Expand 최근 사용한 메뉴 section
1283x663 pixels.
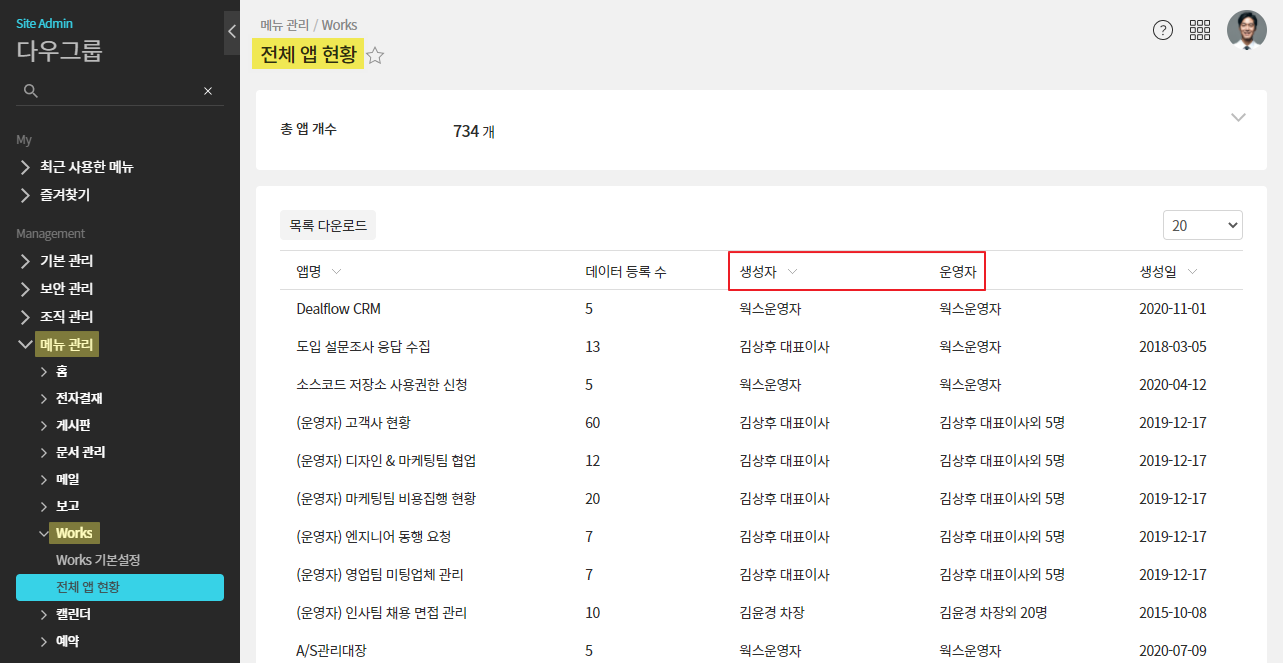(x=26, y=167)
